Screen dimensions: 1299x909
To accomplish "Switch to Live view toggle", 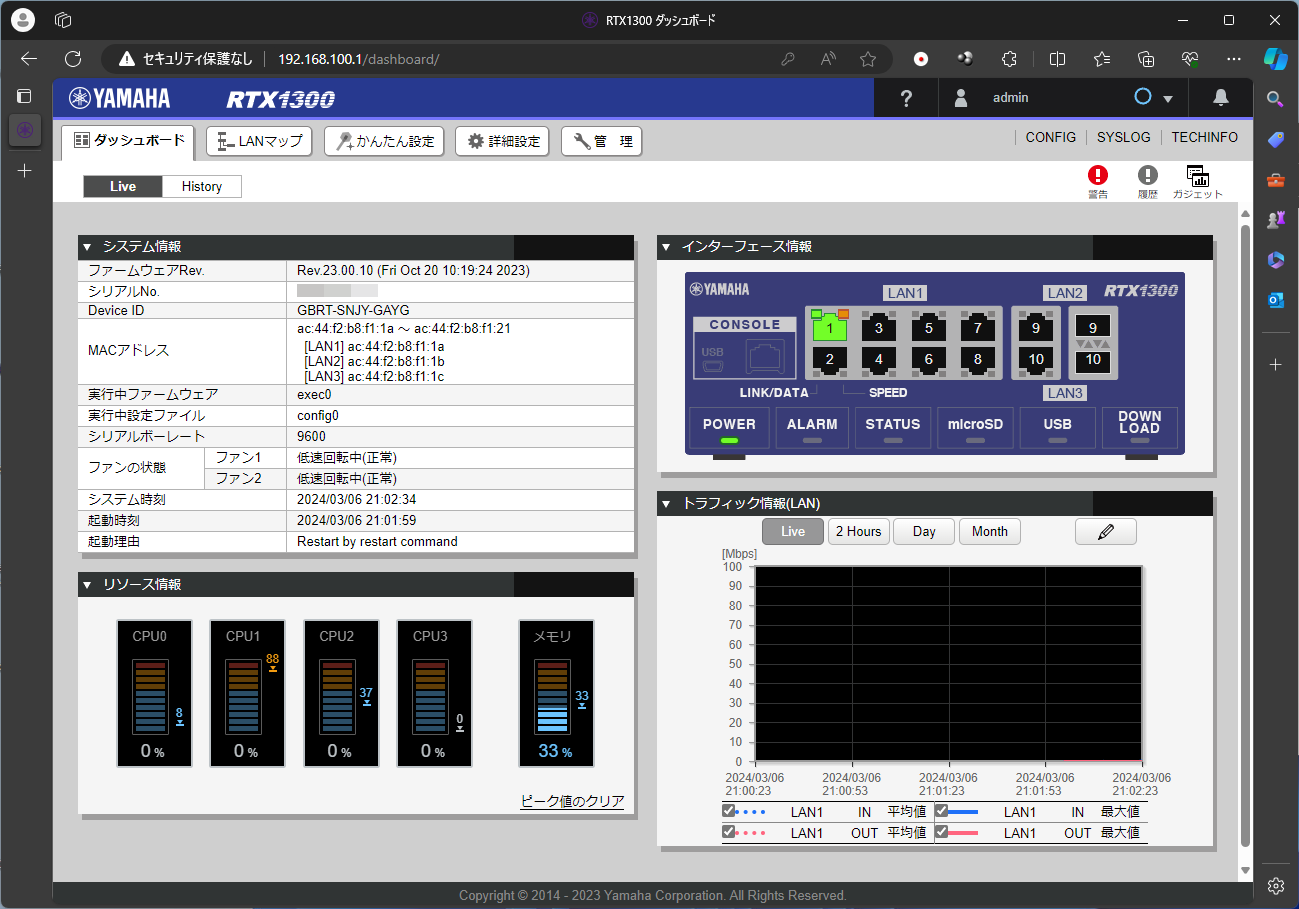I will point(122,186).
